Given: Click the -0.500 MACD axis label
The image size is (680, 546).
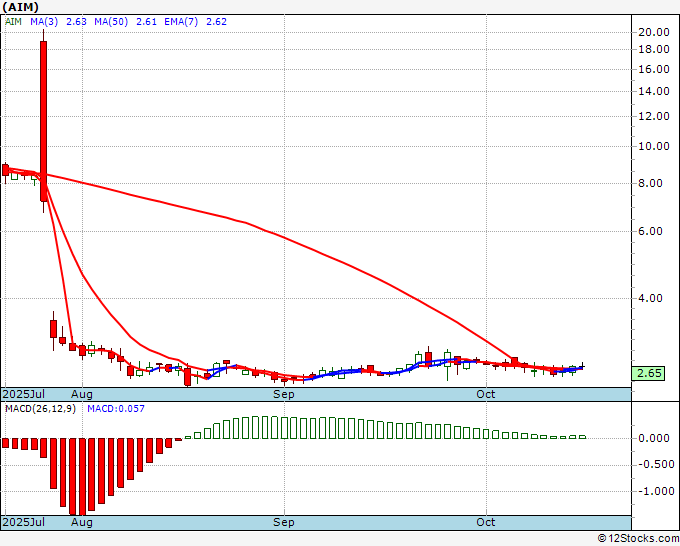Looking at the screenshot, I should 654,464.
